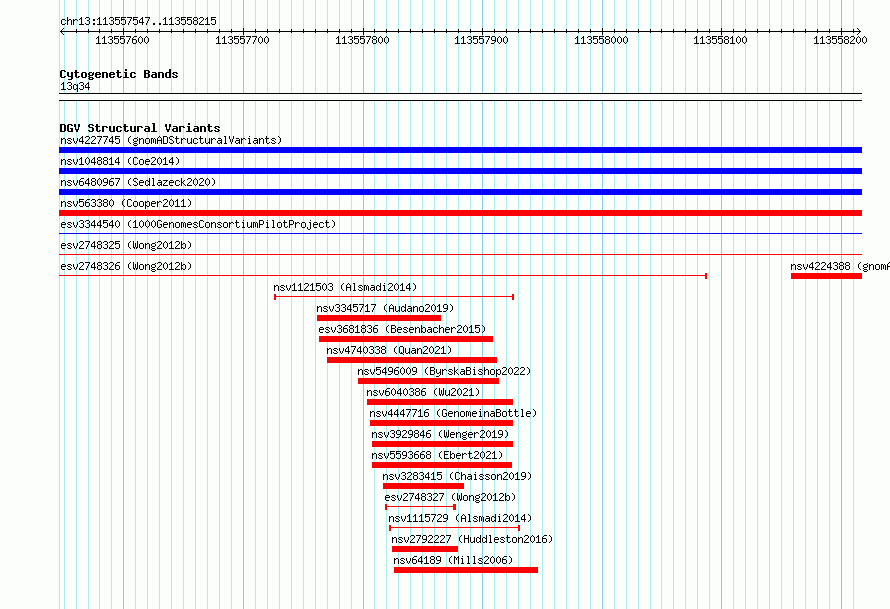This screenshot has height=609, width=890.
Task: Click the red bar under nsv64189 Mills2006
Action: click(x=466, y=570)
